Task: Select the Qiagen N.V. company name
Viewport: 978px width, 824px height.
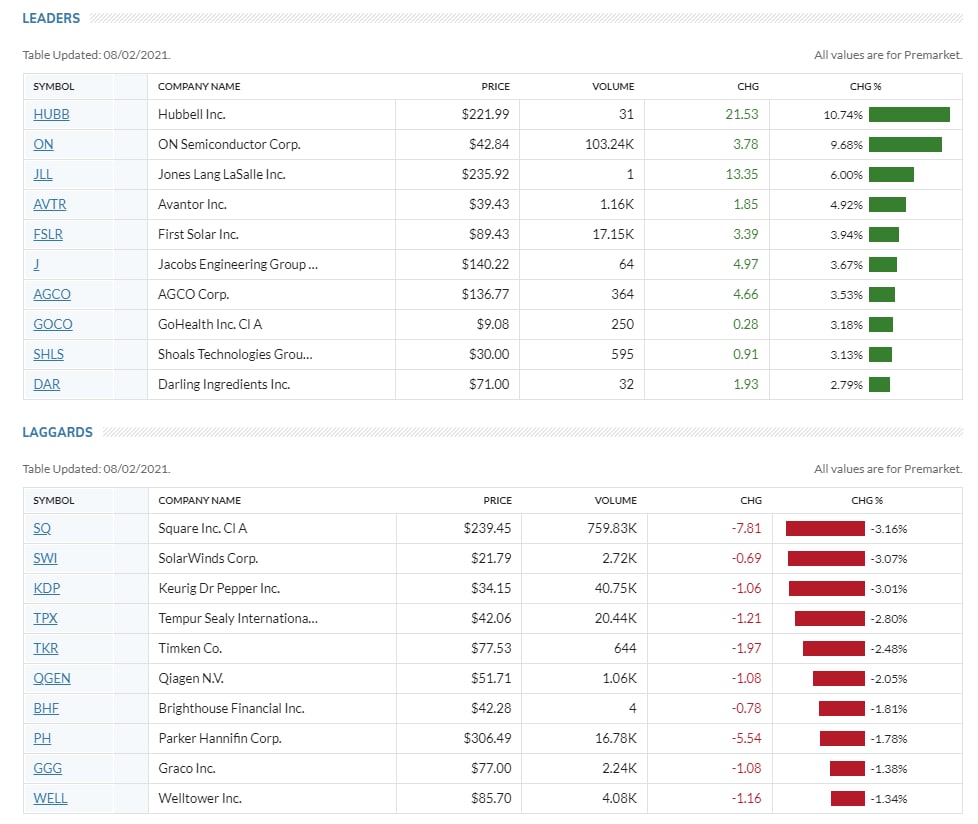Action: pyautogui.click(x=191, y=678)
